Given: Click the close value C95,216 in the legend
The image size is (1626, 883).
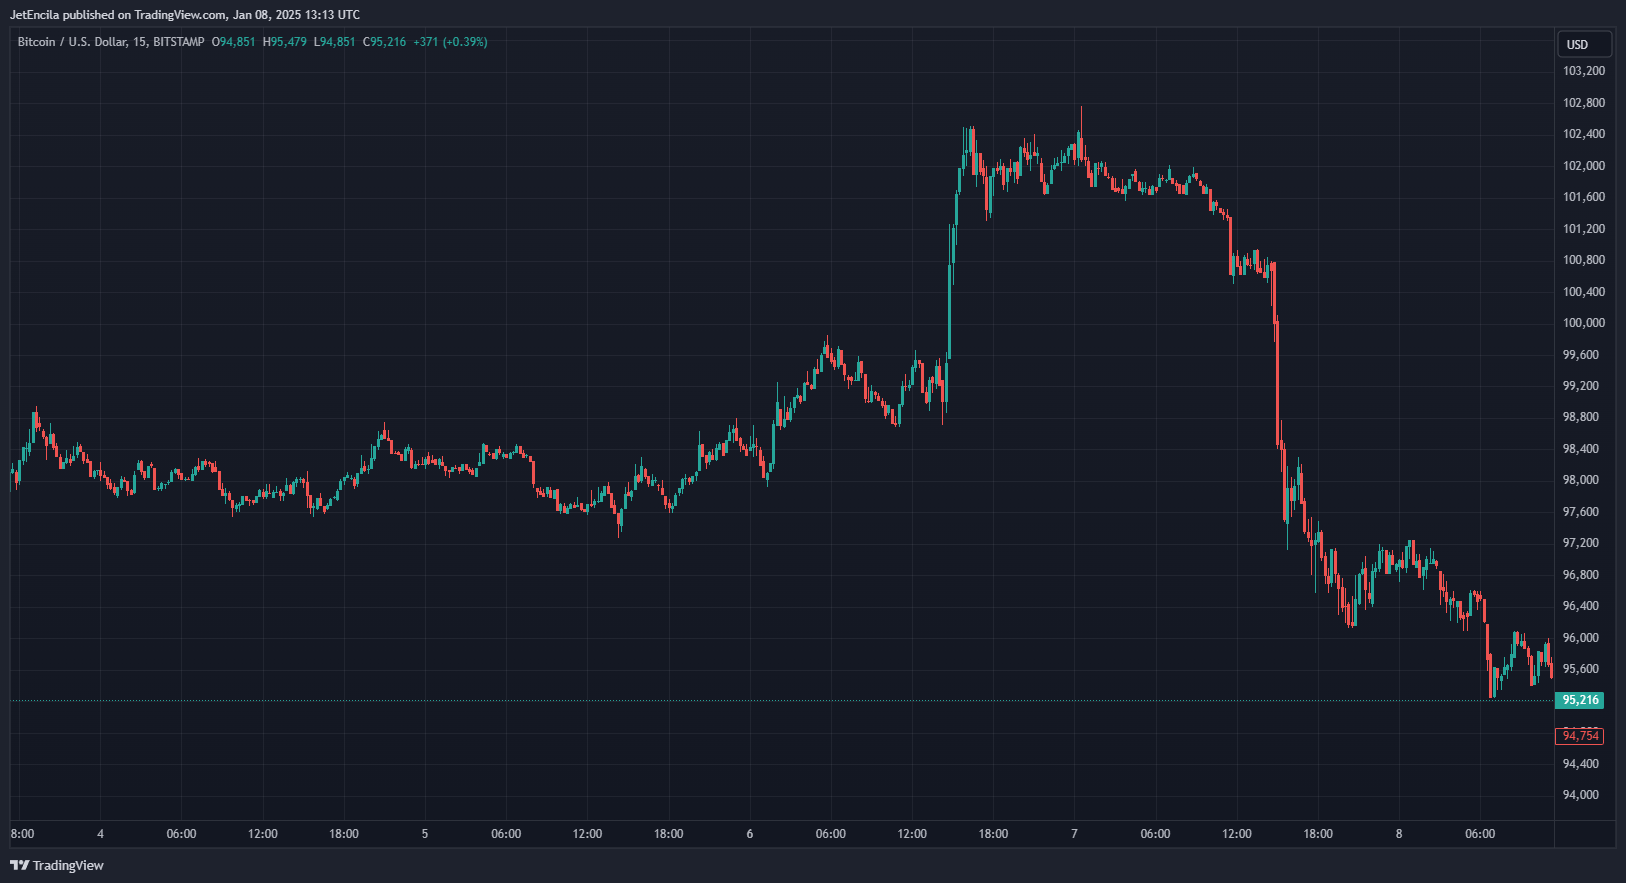Looking at the screenshot, I should (x=385, y=42).
